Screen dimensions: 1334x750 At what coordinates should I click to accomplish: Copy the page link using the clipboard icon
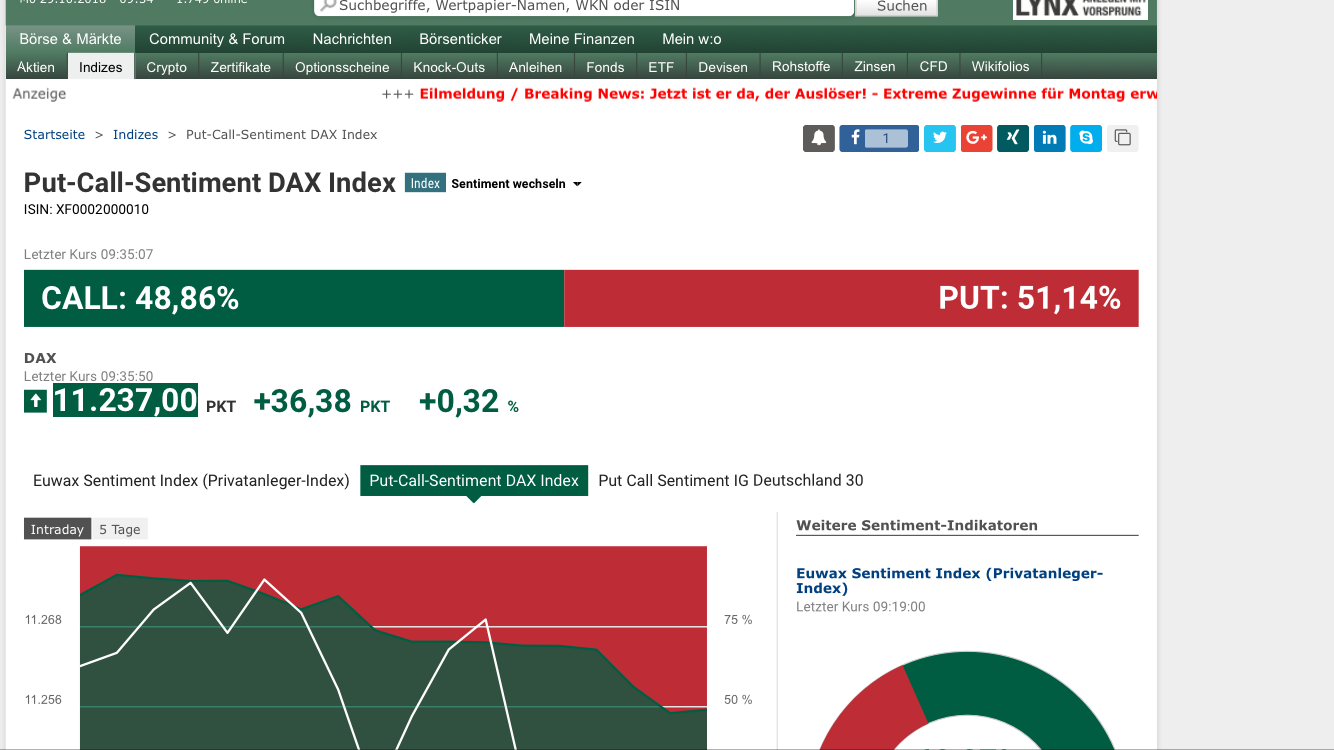coord(1122,138)
